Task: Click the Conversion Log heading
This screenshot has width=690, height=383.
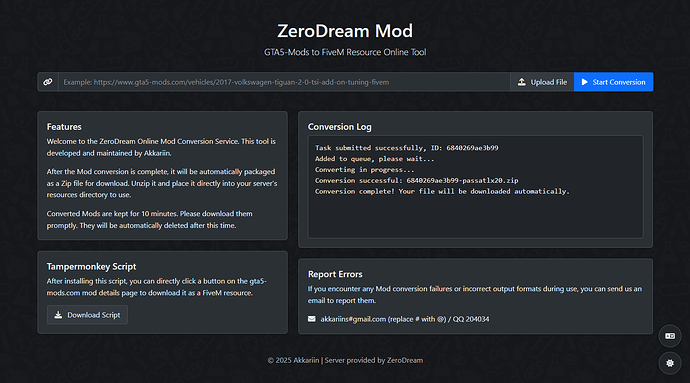Action: click(340, 127)
